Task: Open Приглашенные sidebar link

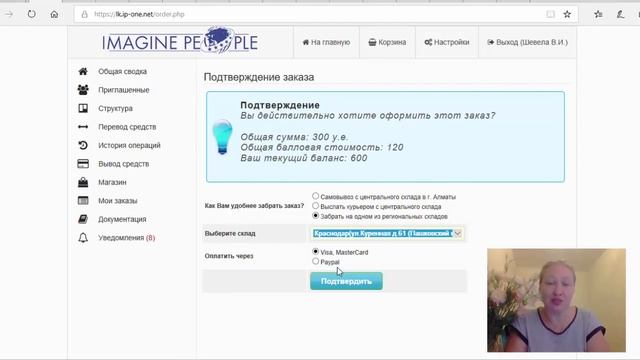Action: [124, 90]
